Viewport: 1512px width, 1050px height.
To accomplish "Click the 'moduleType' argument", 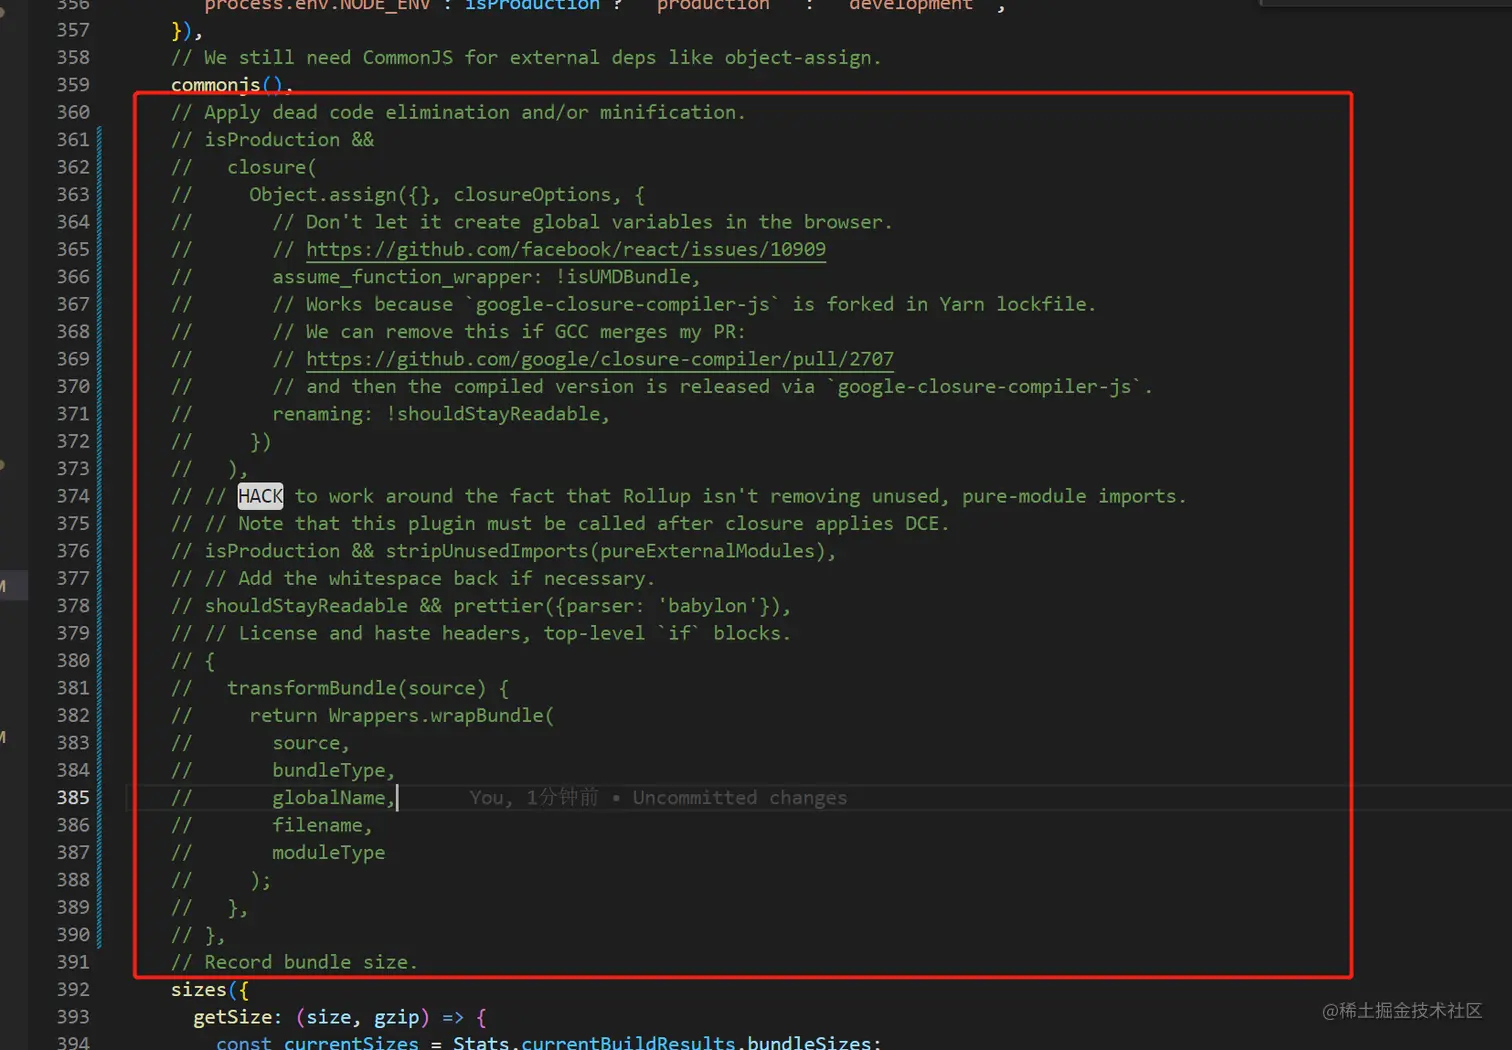I will coord(329,853).
